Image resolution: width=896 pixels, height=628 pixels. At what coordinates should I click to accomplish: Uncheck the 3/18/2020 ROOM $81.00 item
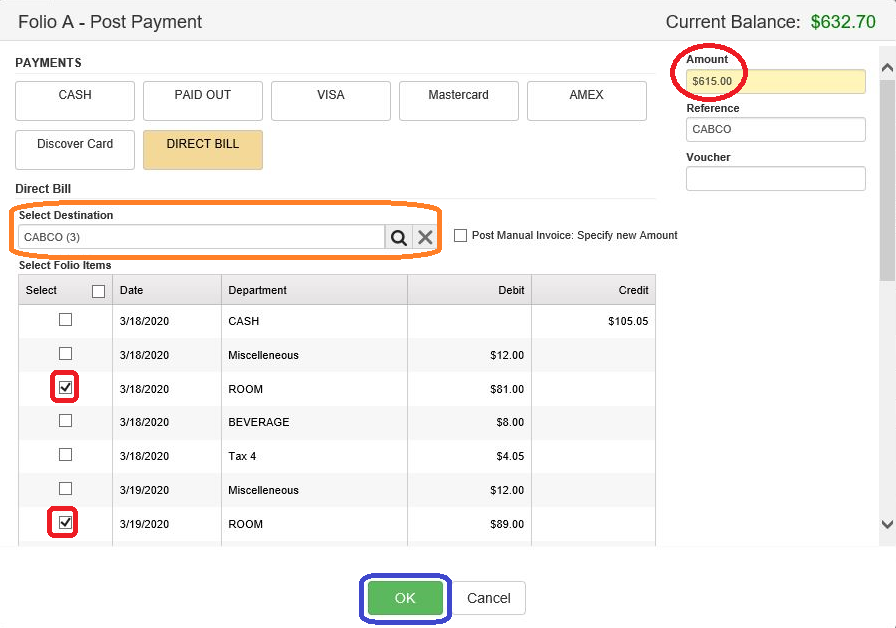pos(65,387)
